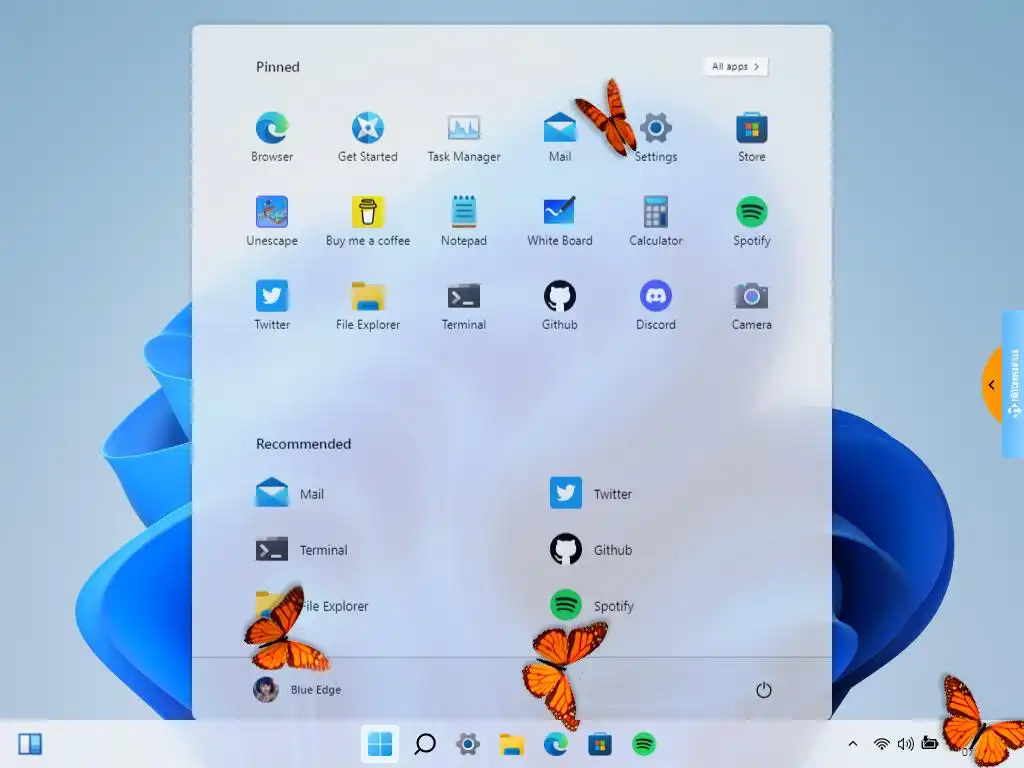Launch Get Started from pinned apps

point(368,136)
